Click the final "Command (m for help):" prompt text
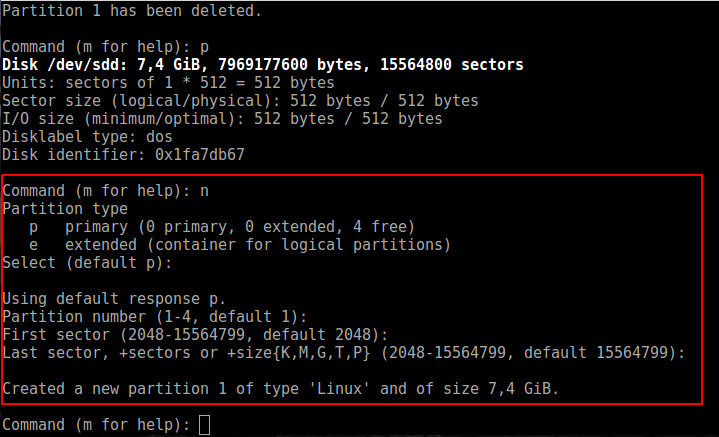Screen dimensions: 719x437 pos(96,426)
